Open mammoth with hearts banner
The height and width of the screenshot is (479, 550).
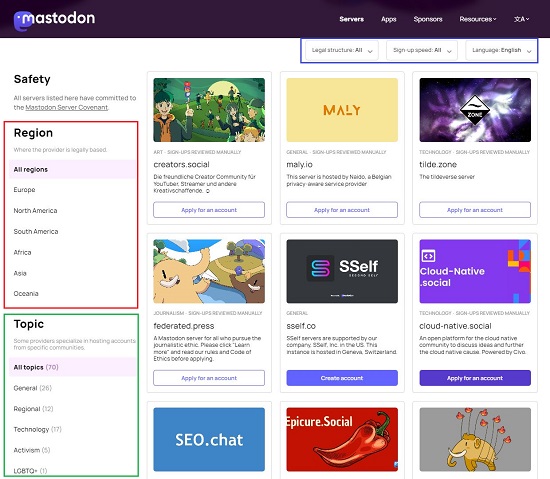[x=475, y=439]
